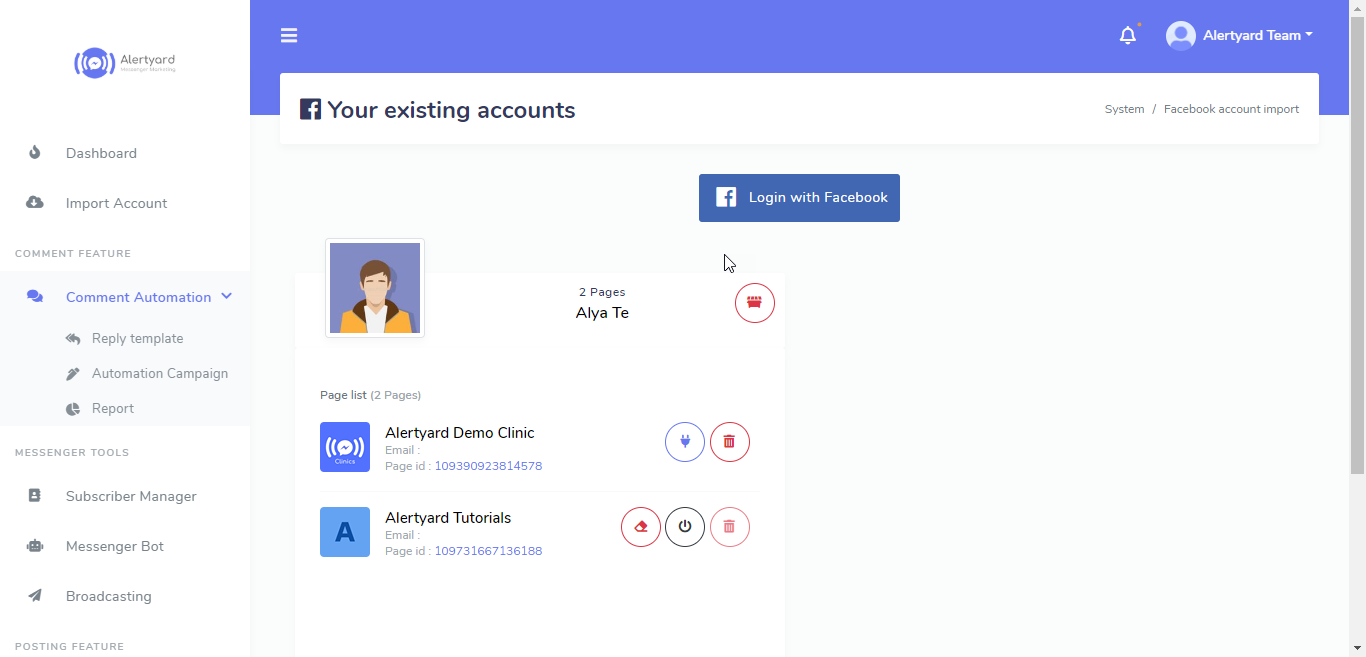This screenshot has height=657, width=1366.
Task: Click the Facebook icon in page heading
Action: (x=310, y=109)
